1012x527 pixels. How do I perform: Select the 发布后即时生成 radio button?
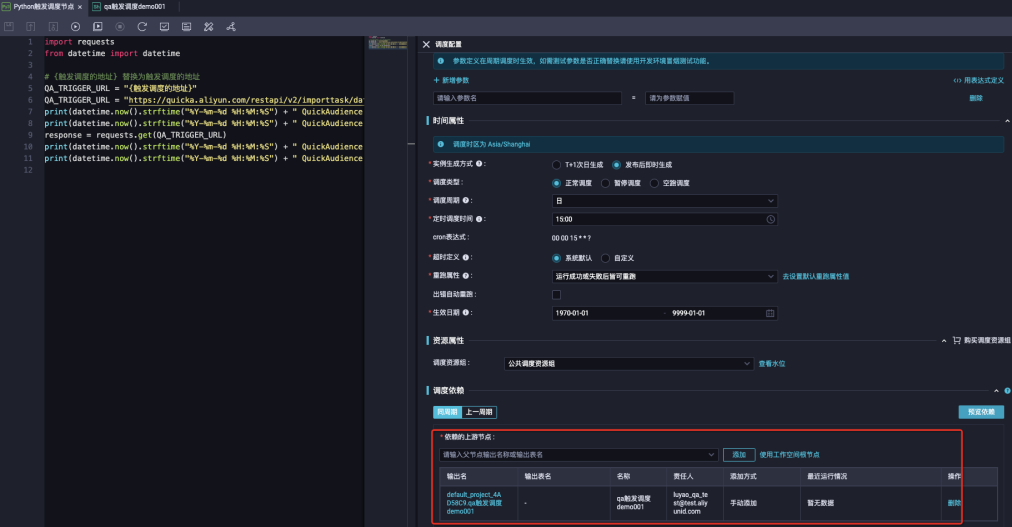(616, 165)
